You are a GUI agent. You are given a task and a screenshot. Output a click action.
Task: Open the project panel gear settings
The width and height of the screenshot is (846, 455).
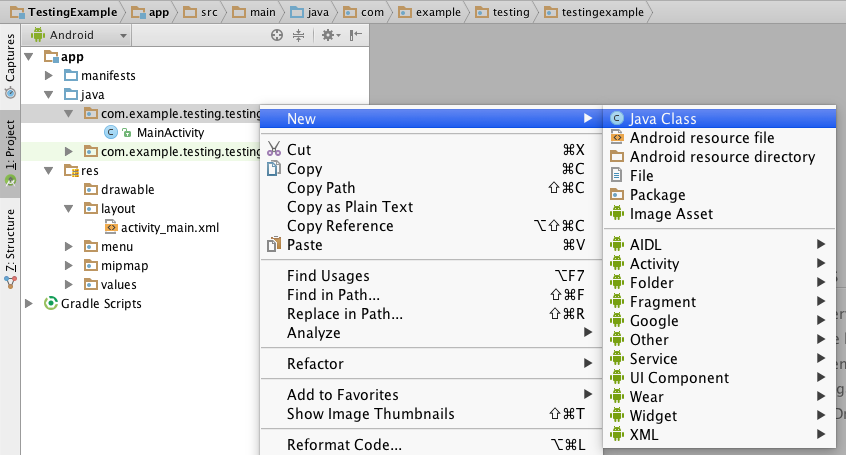[x=327, y=35]
